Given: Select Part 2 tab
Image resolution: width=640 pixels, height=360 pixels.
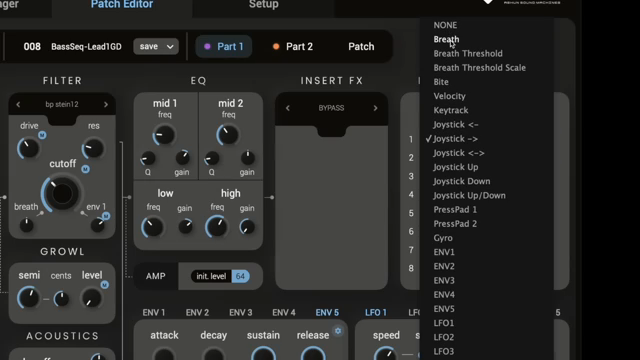Looking at the screenshot, I should coord(293,47).
